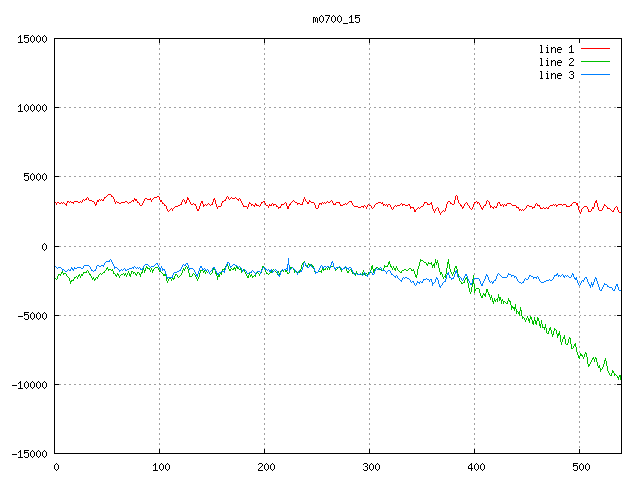Select the 'line 2' legend label

(557, 62)
